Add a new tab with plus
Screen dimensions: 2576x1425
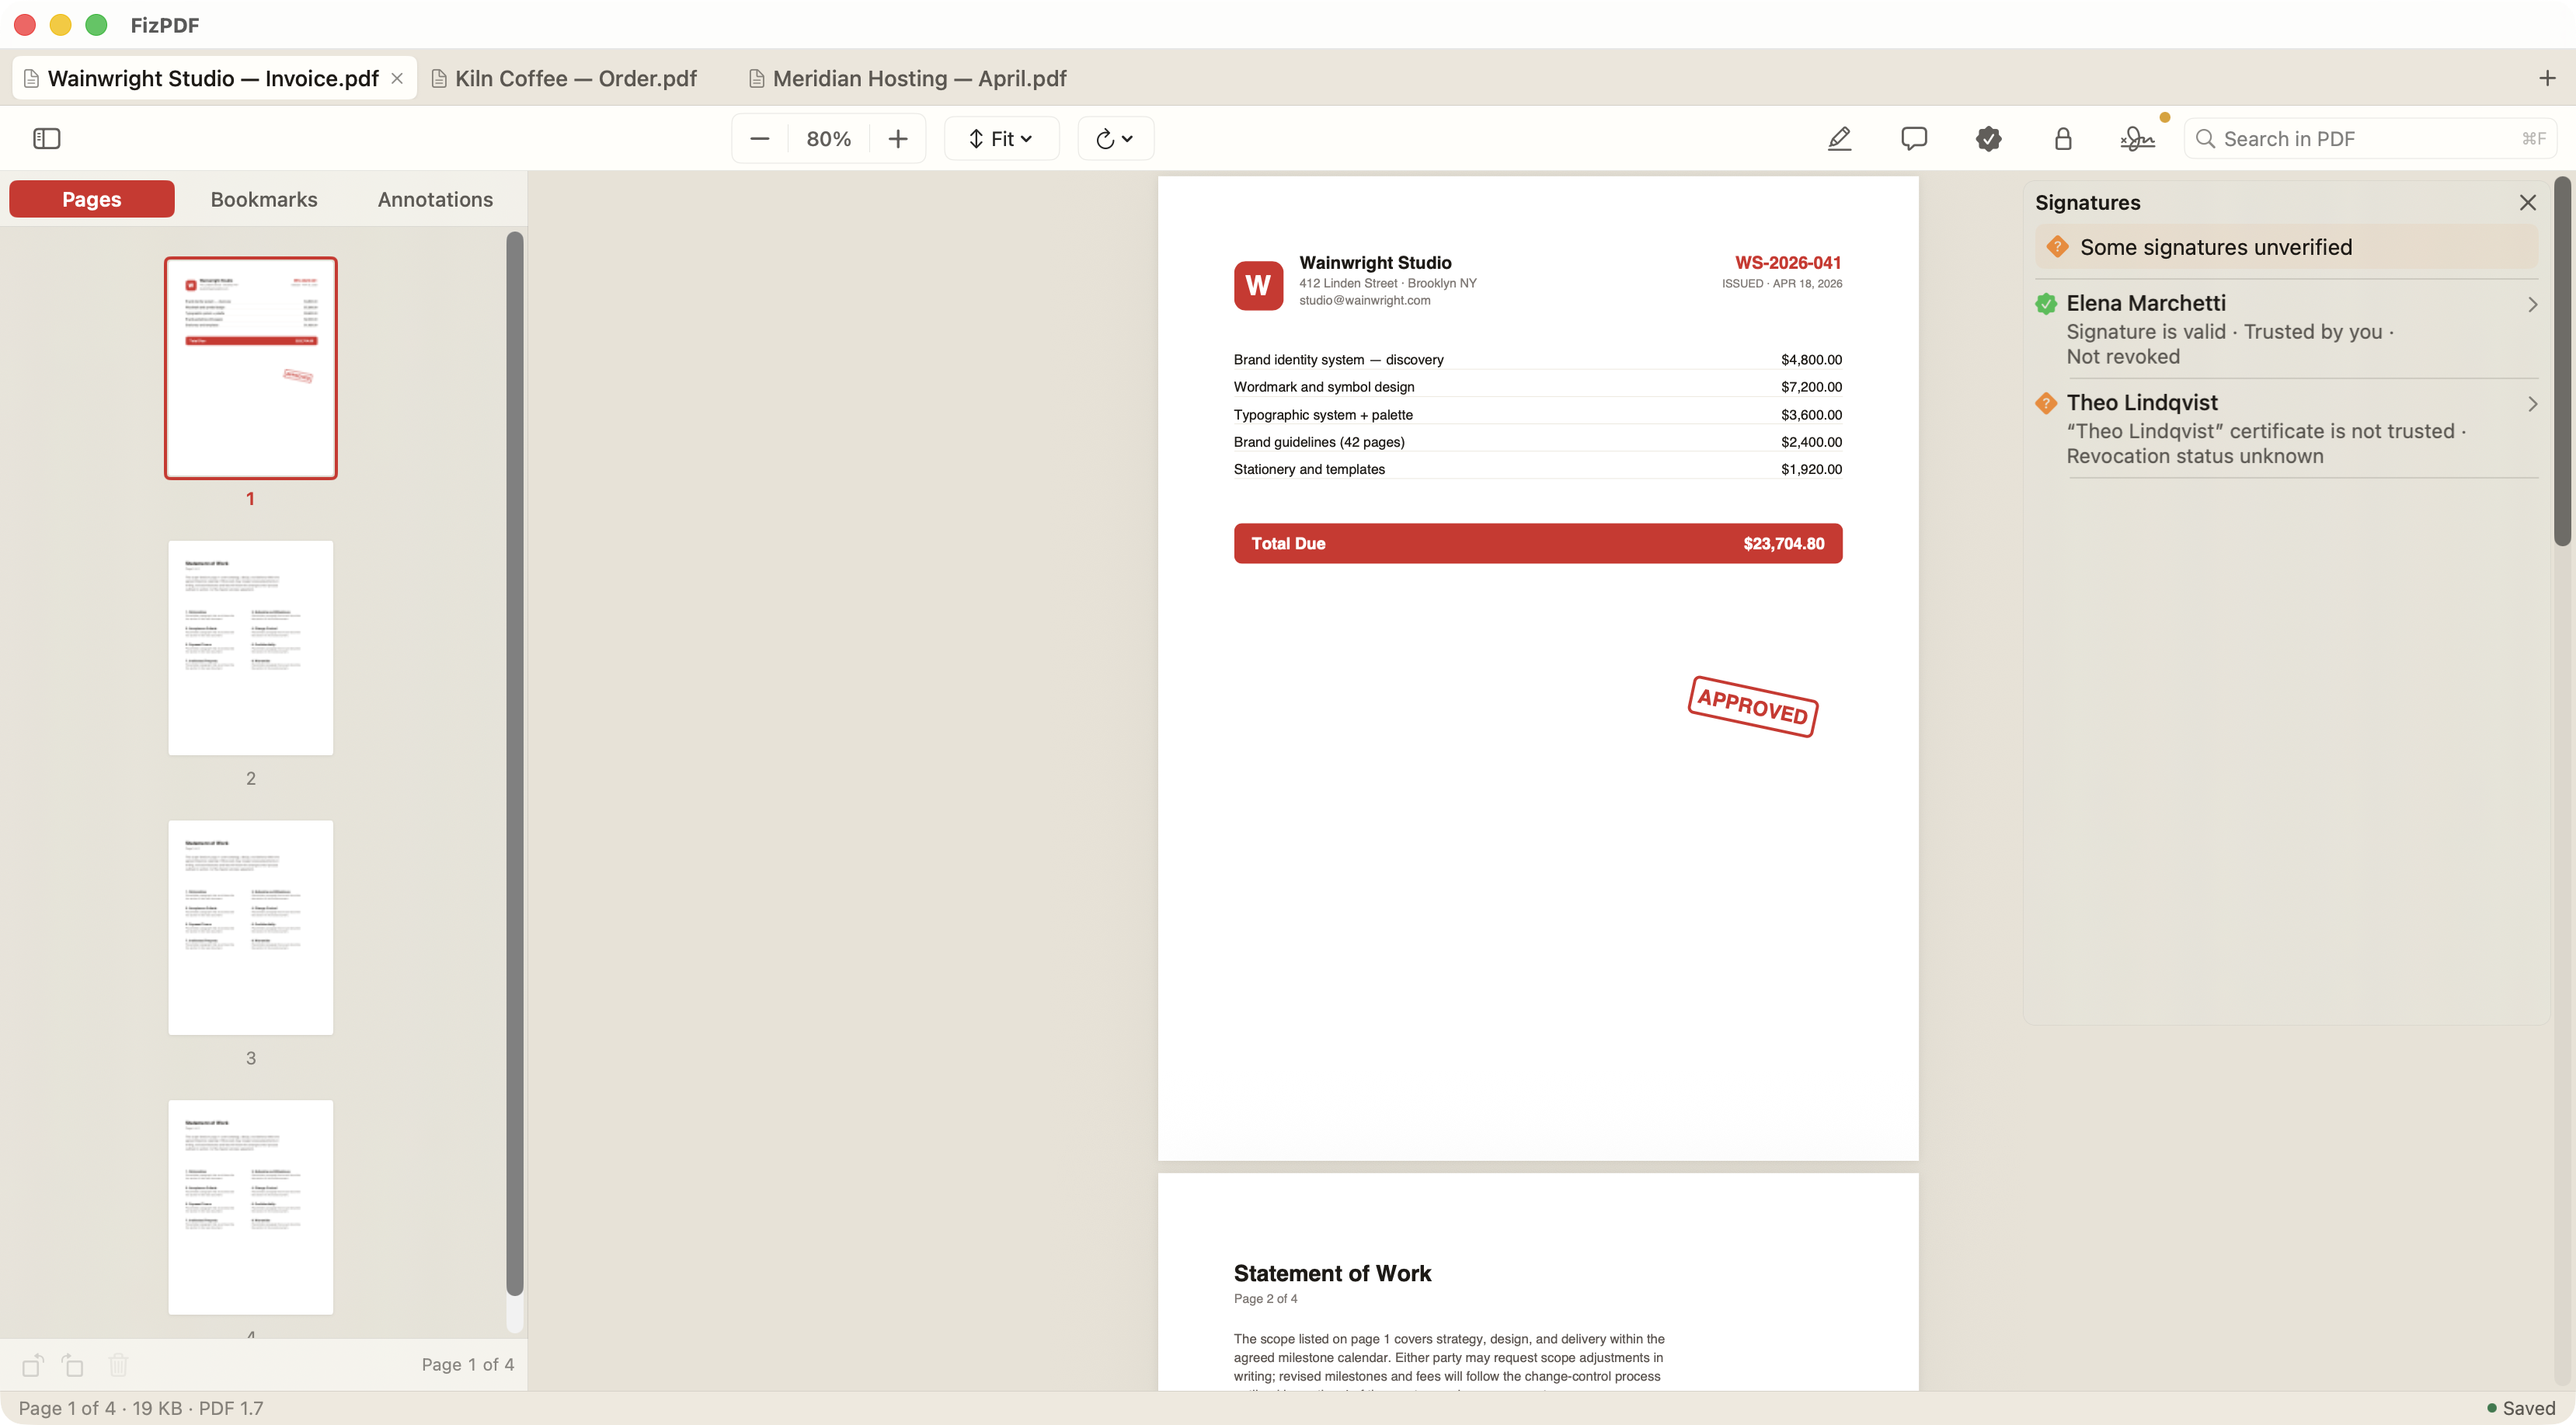point(2547,78)
